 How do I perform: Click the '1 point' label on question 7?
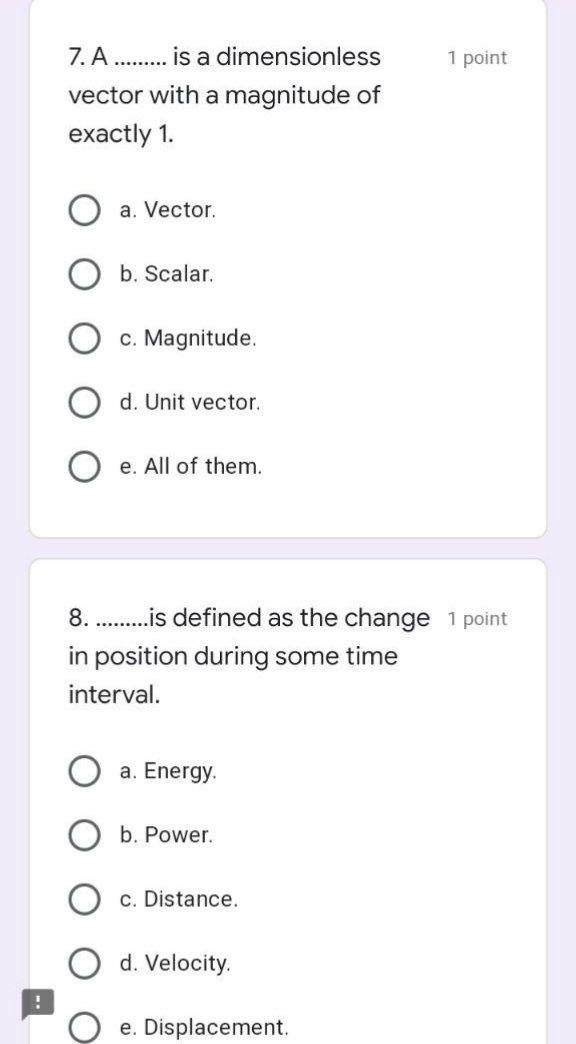point(477,57)
